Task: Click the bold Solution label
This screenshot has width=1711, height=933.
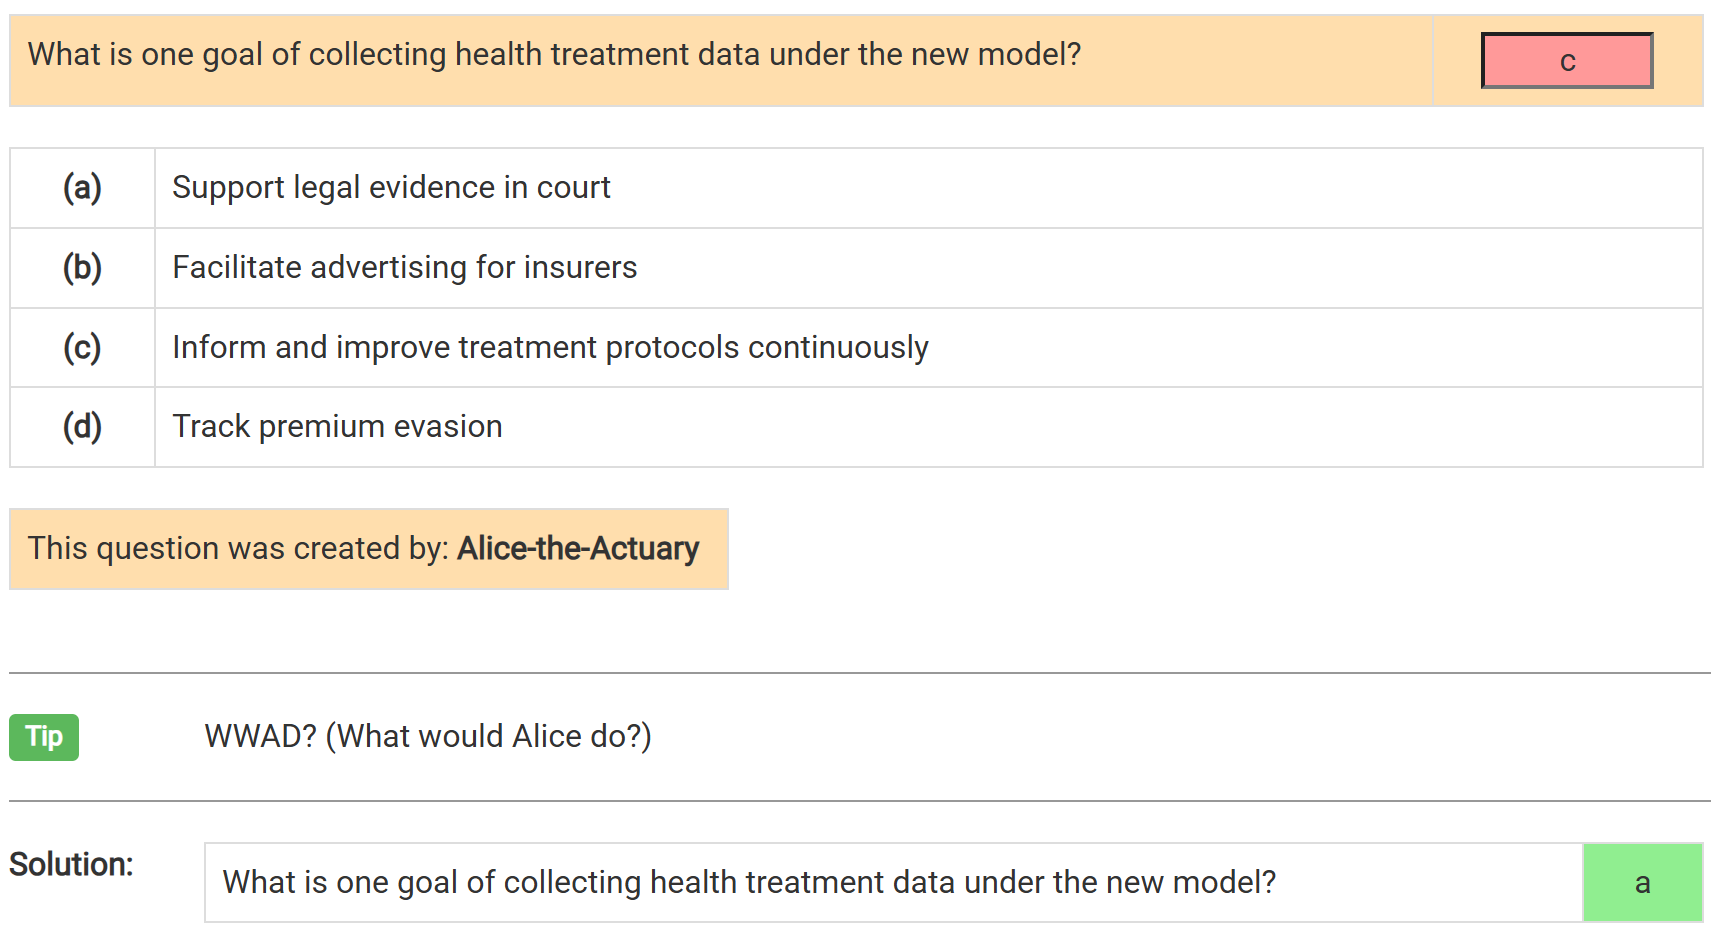Action: point(71,865)
